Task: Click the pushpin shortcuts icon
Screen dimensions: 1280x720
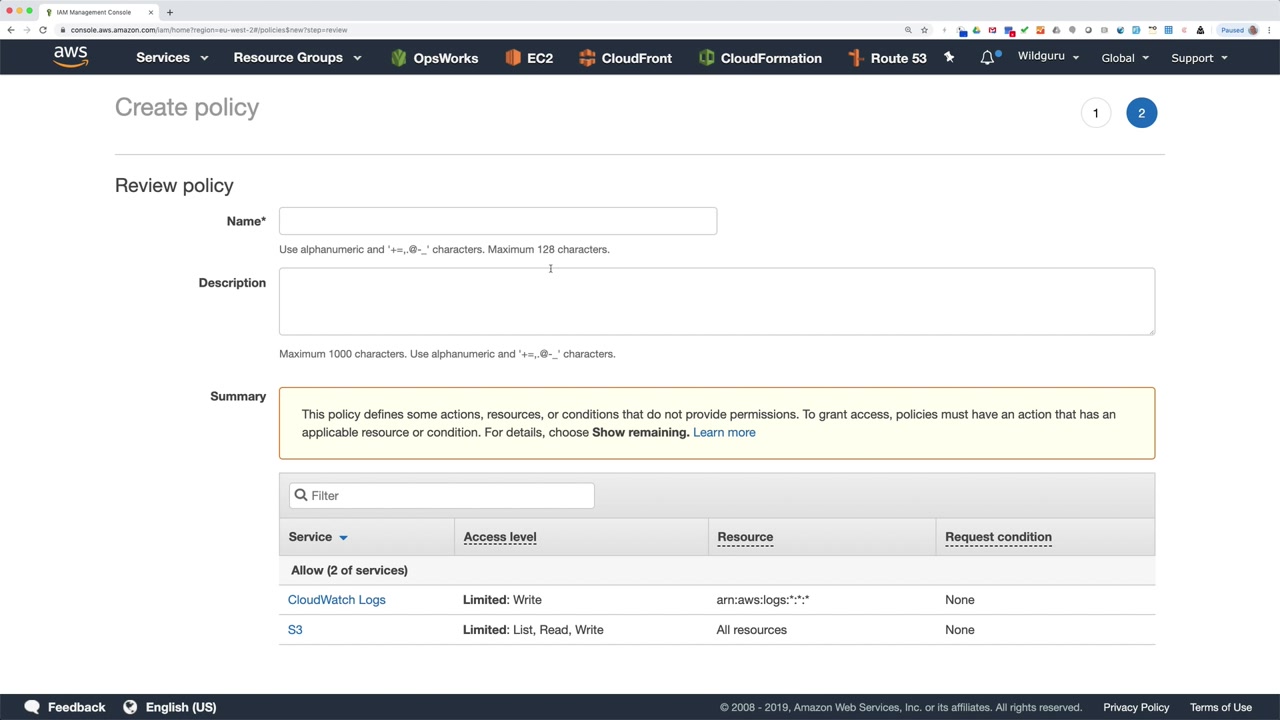Action: click(x=949, y=58)
